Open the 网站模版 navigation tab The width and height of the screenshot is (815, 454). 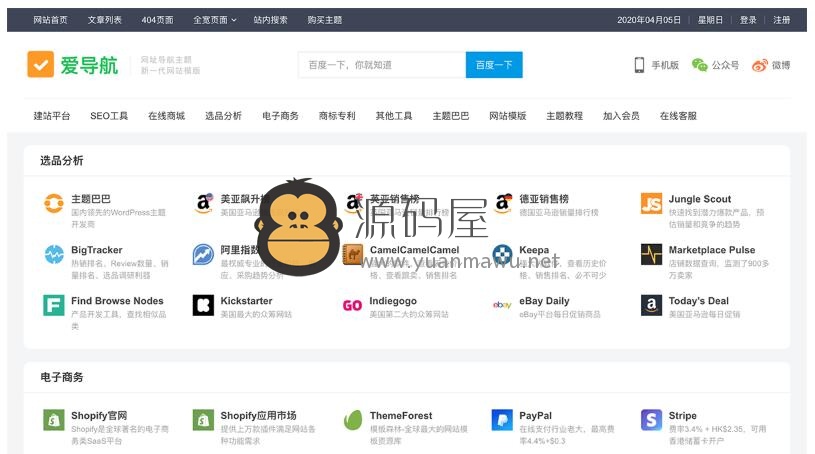508,115
